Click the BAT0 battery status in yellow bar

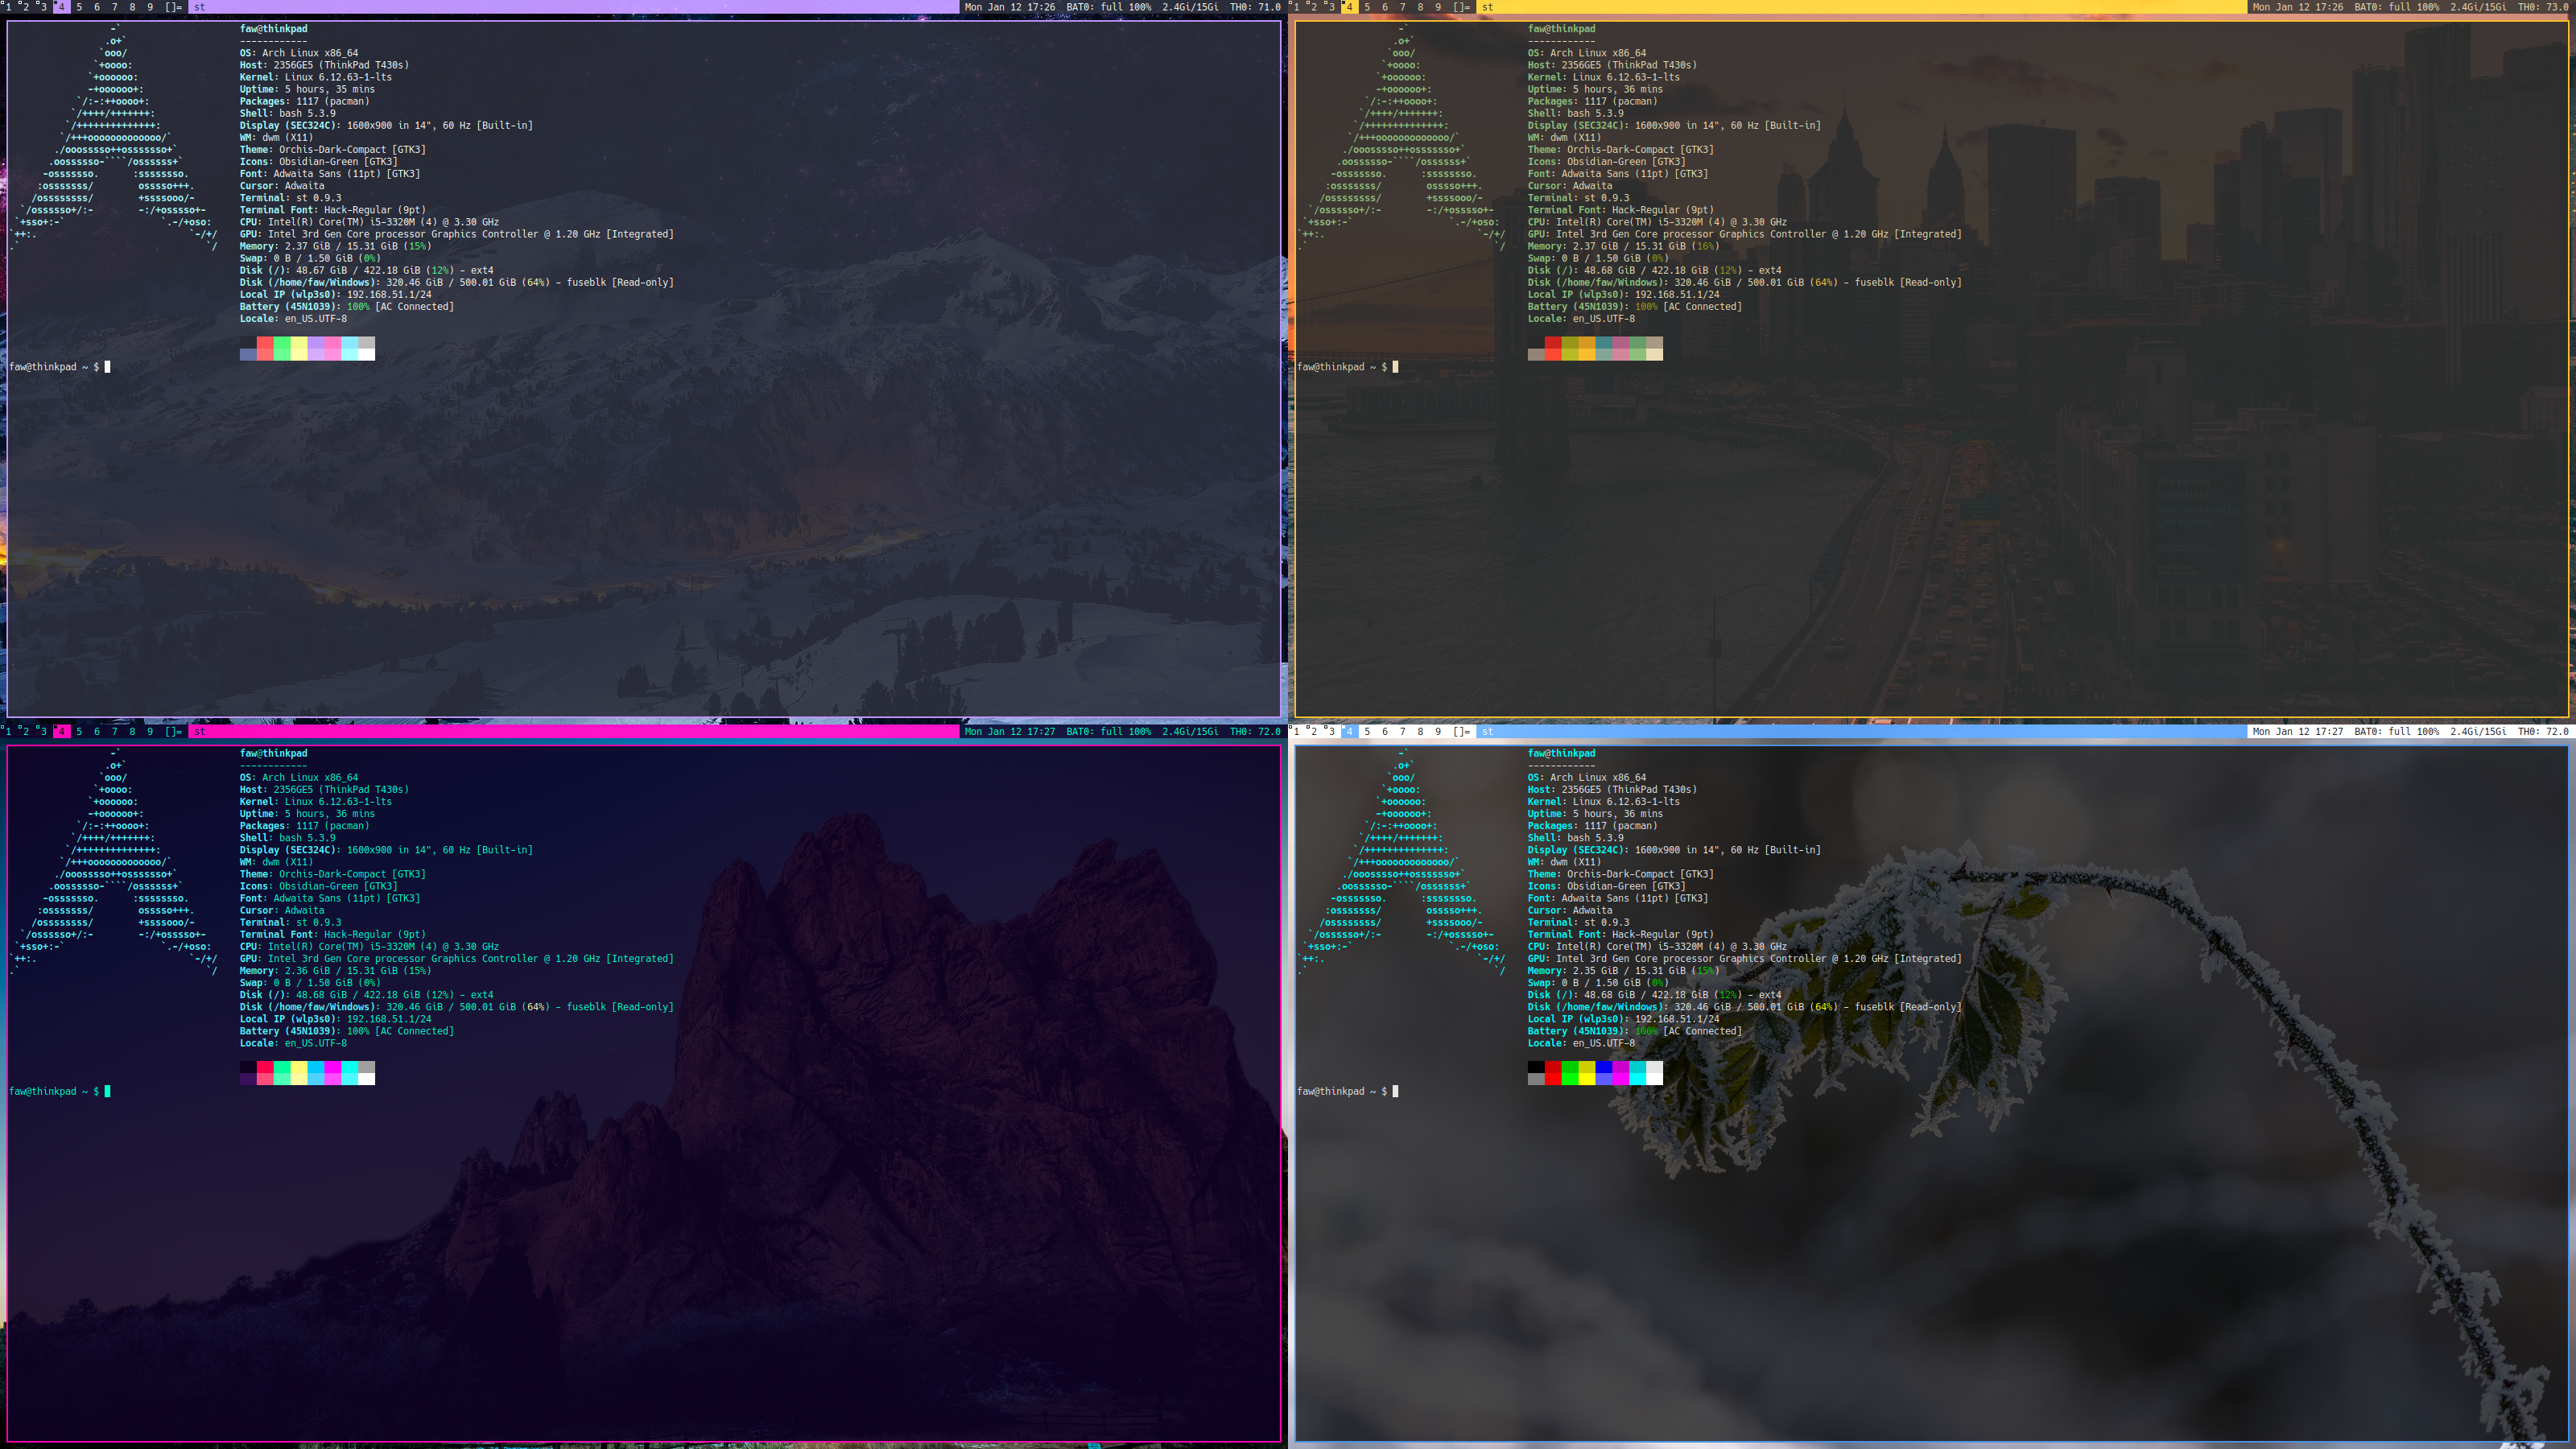click(2396, 7)
